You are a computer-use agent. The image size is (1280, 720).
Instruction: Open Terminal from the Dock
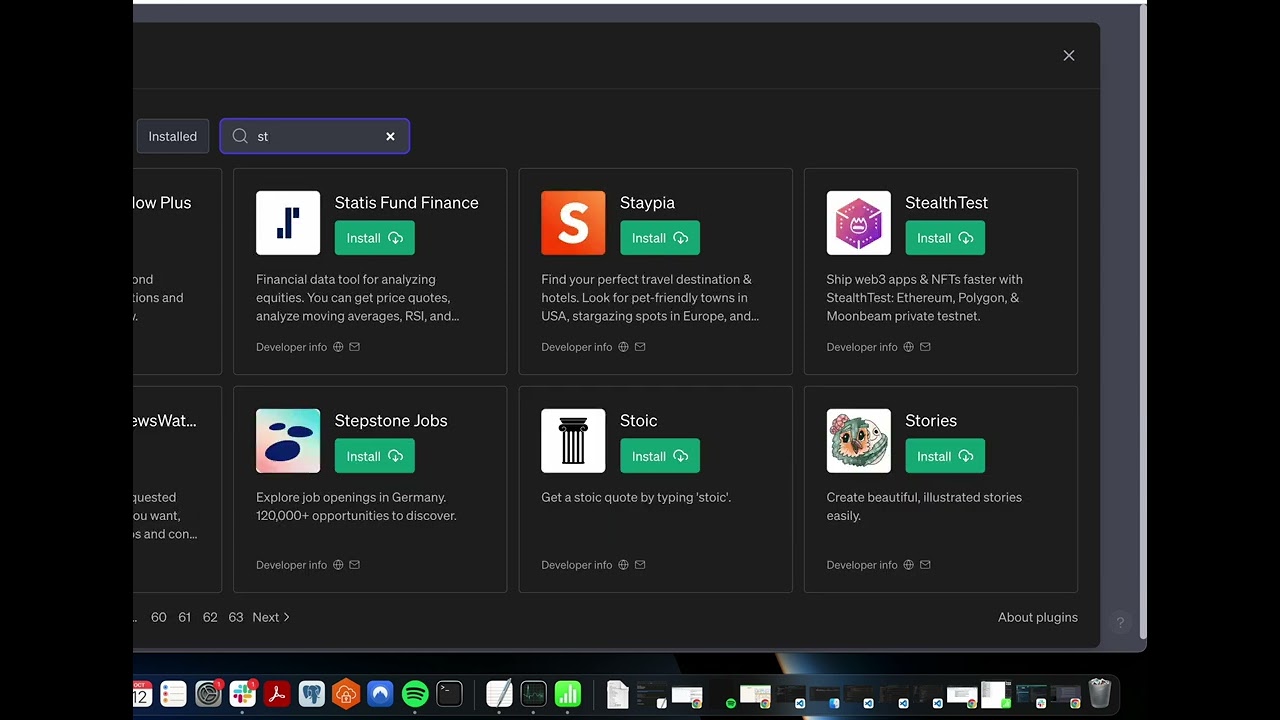450,693
